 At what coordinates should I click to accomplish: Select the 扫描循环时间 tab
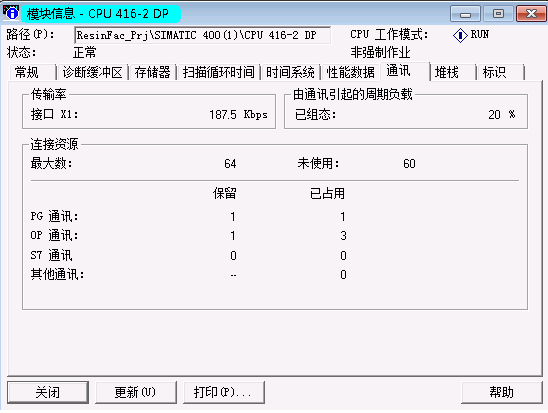219,72
